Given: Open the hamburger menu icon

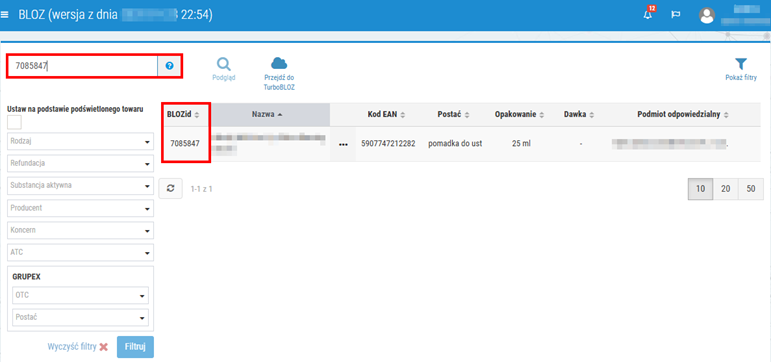Looking at the screenshot, I should pos(4,15).
